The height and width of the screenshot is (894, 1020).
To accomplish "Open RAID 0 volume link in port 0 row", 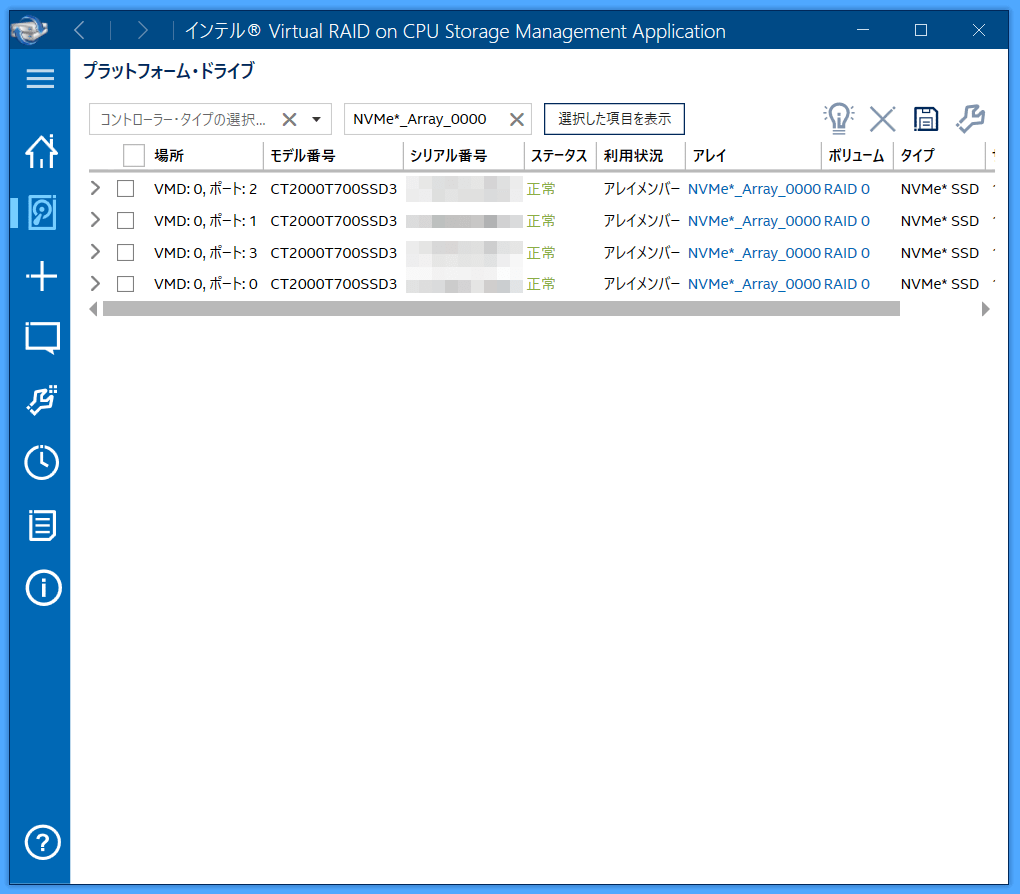I will tap(846, 284).
